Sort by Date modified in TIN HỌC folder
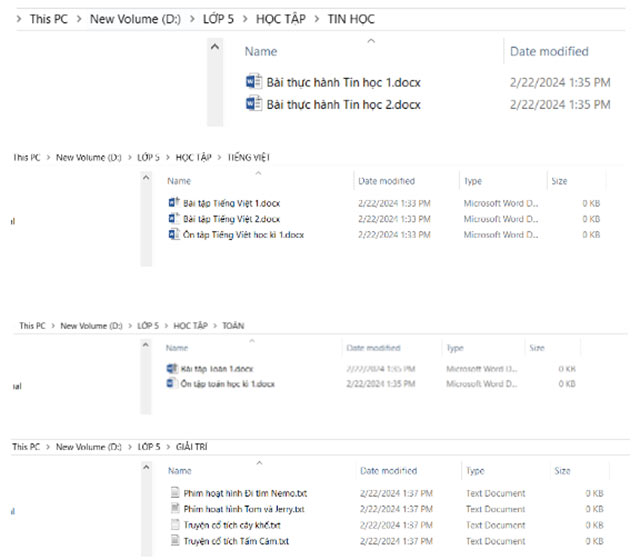The height and width of the screenshot is (560, 640). (x=549, y=51)
